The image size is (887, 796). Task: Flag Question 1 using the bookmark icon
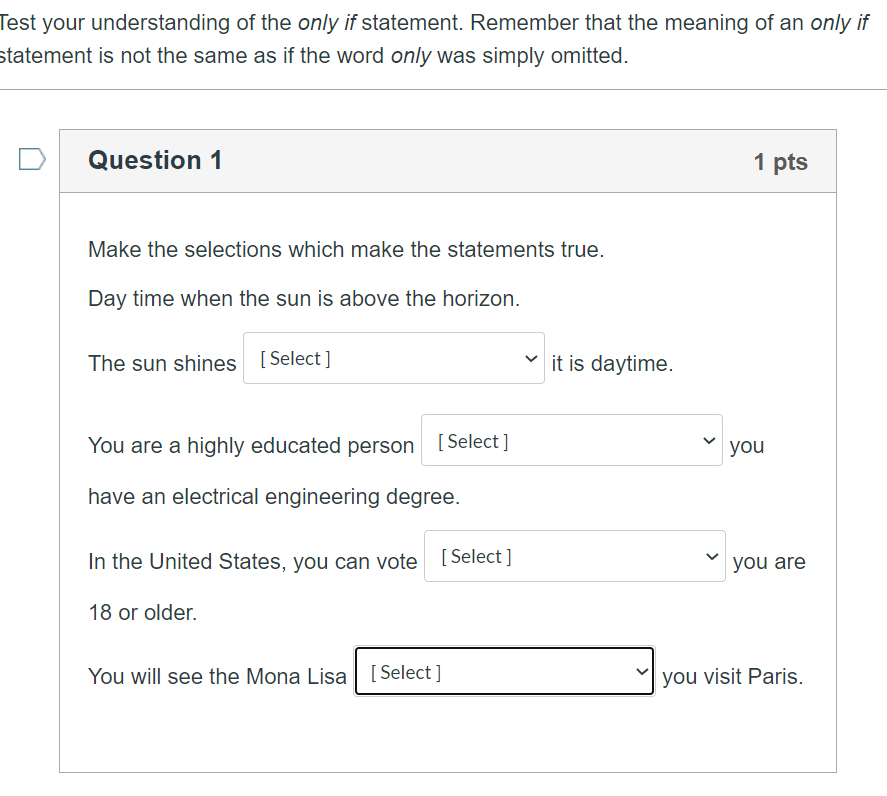tap(31, 156)
